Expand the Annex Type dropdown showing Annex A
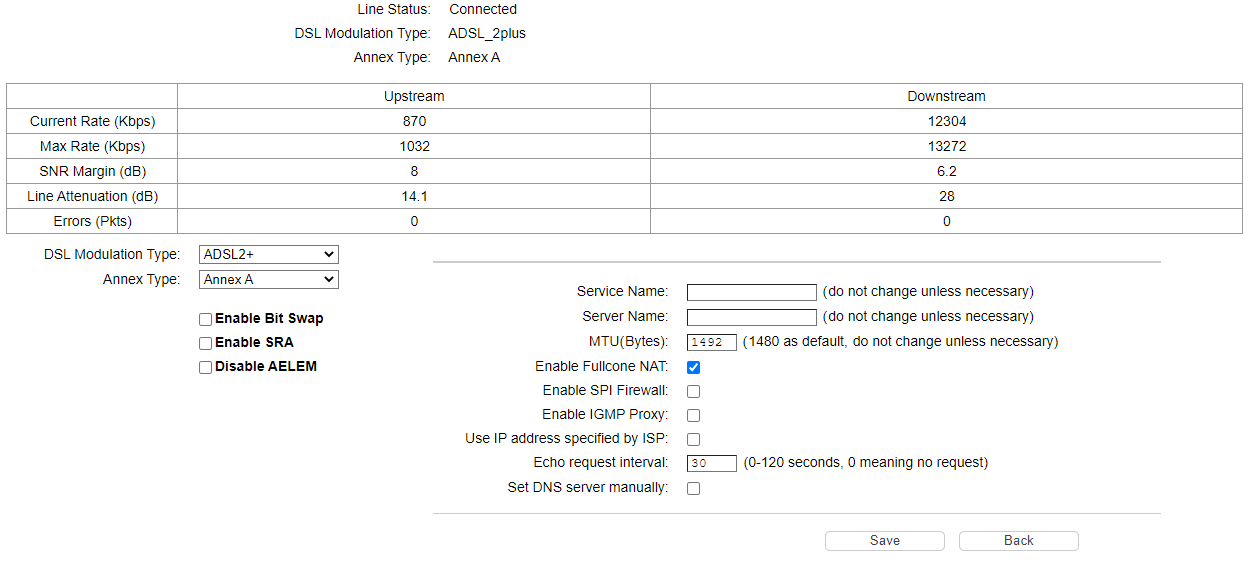Image resolution: width=1259 pixels, height=572 pixels. [x=269, y=280]
